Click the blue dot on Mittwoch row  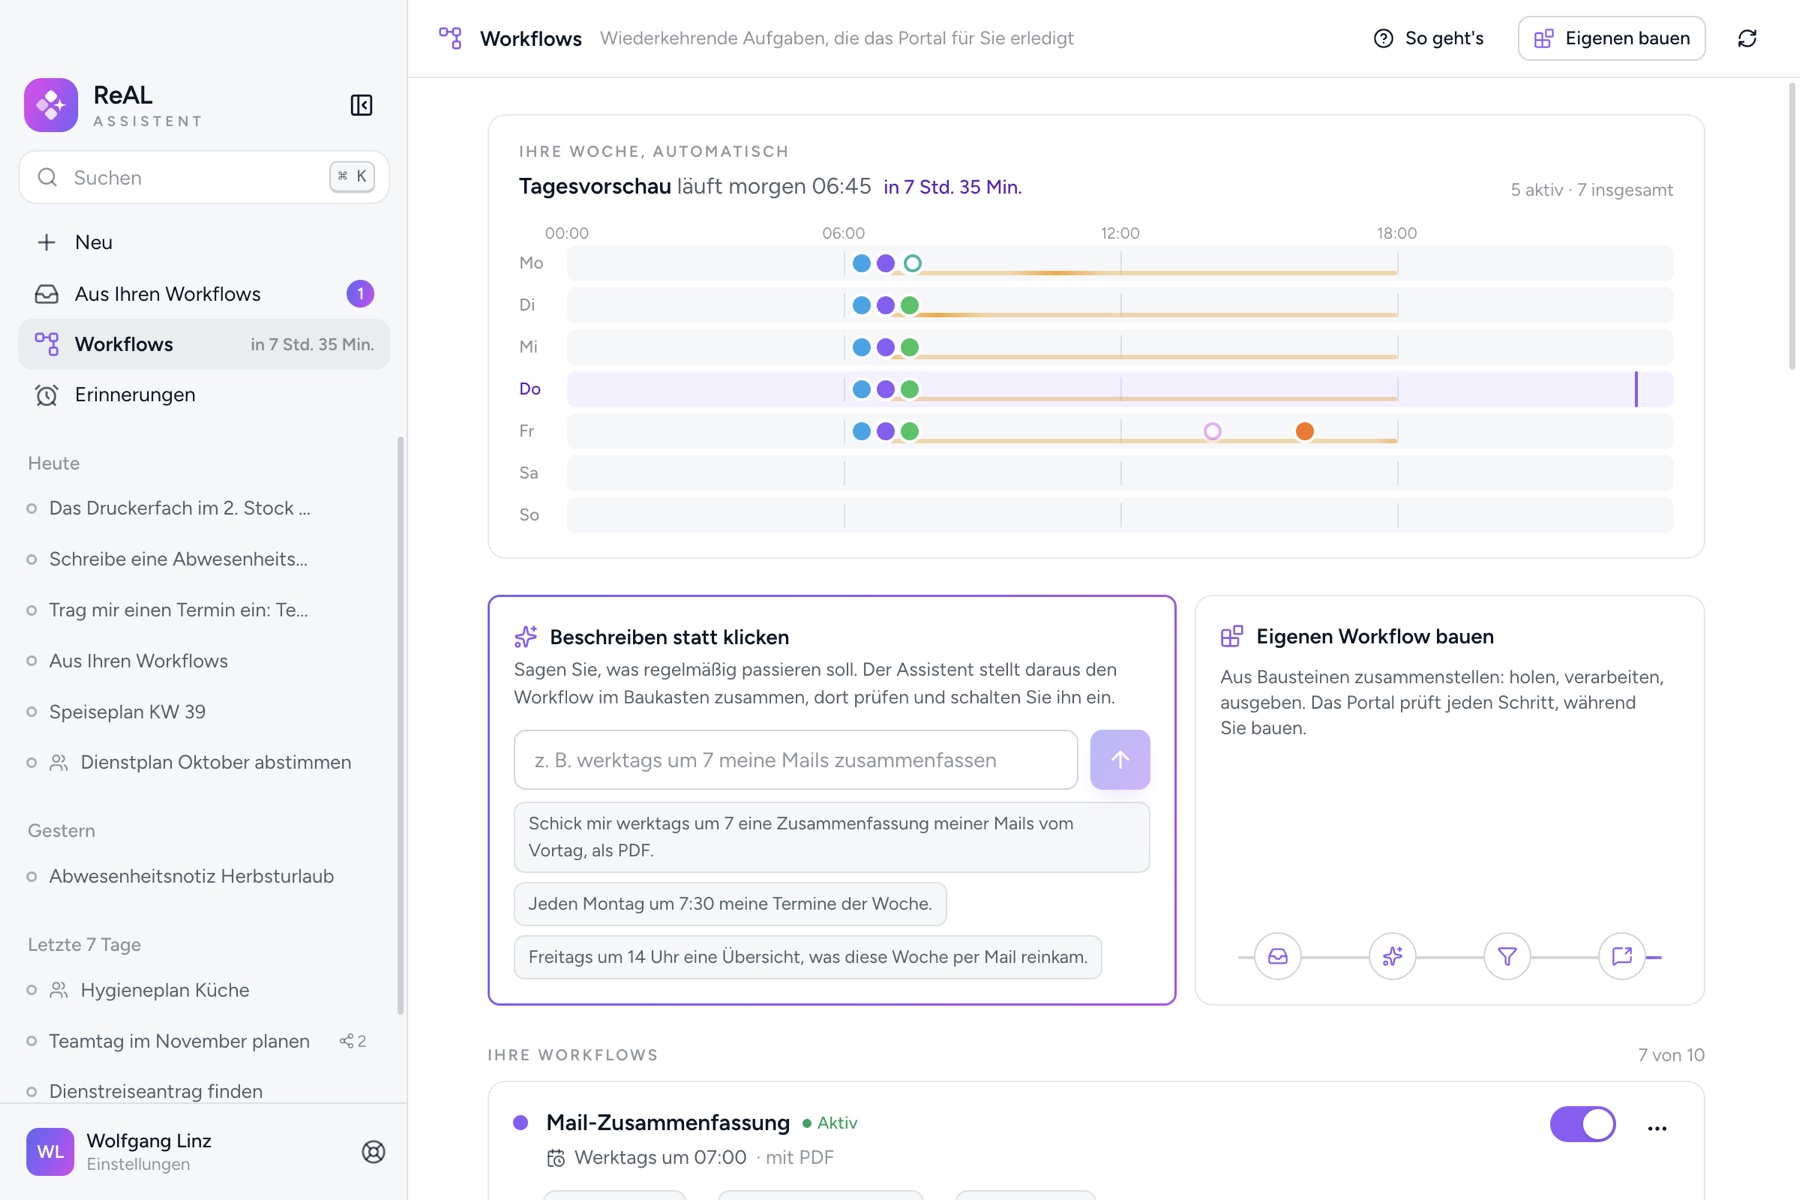(861, 347)
